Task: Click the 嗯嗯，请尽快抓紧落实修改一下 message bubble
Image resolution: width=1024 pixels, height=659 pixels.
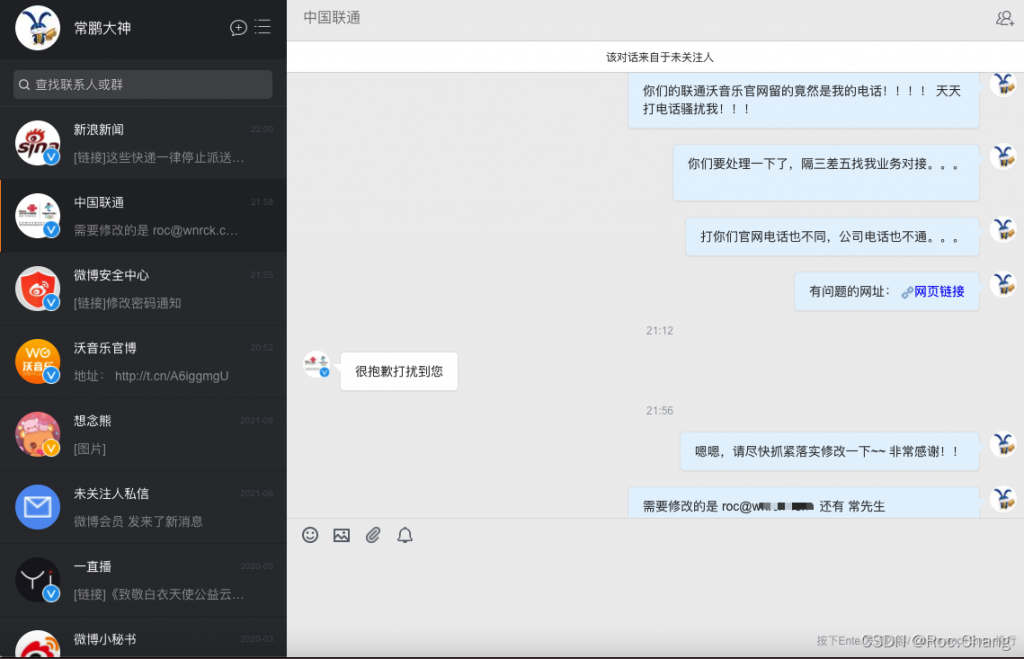Action: coord(829,451)
